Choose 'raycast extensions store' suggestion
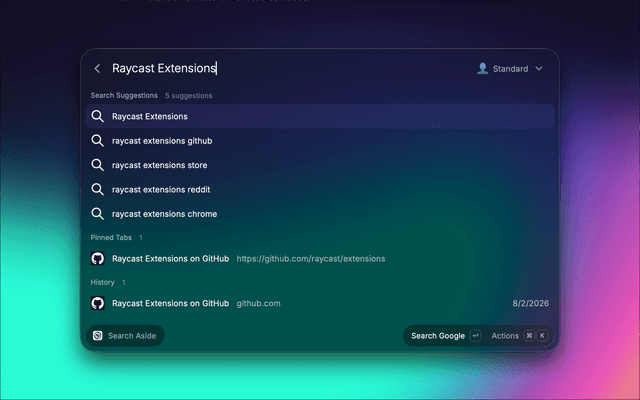Viewport: 640px width, 400px height. coord(320,165)
